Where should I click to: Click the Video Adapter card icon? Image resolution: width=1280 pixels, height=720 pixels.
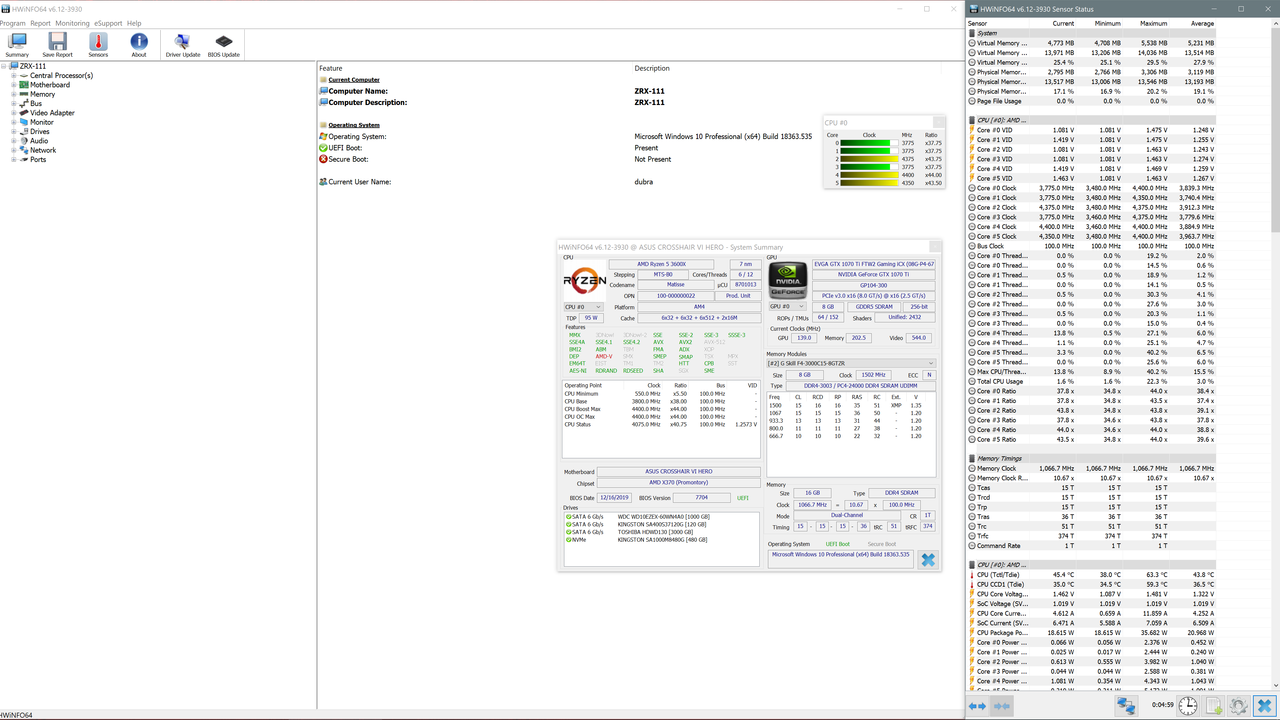point(24,113)
